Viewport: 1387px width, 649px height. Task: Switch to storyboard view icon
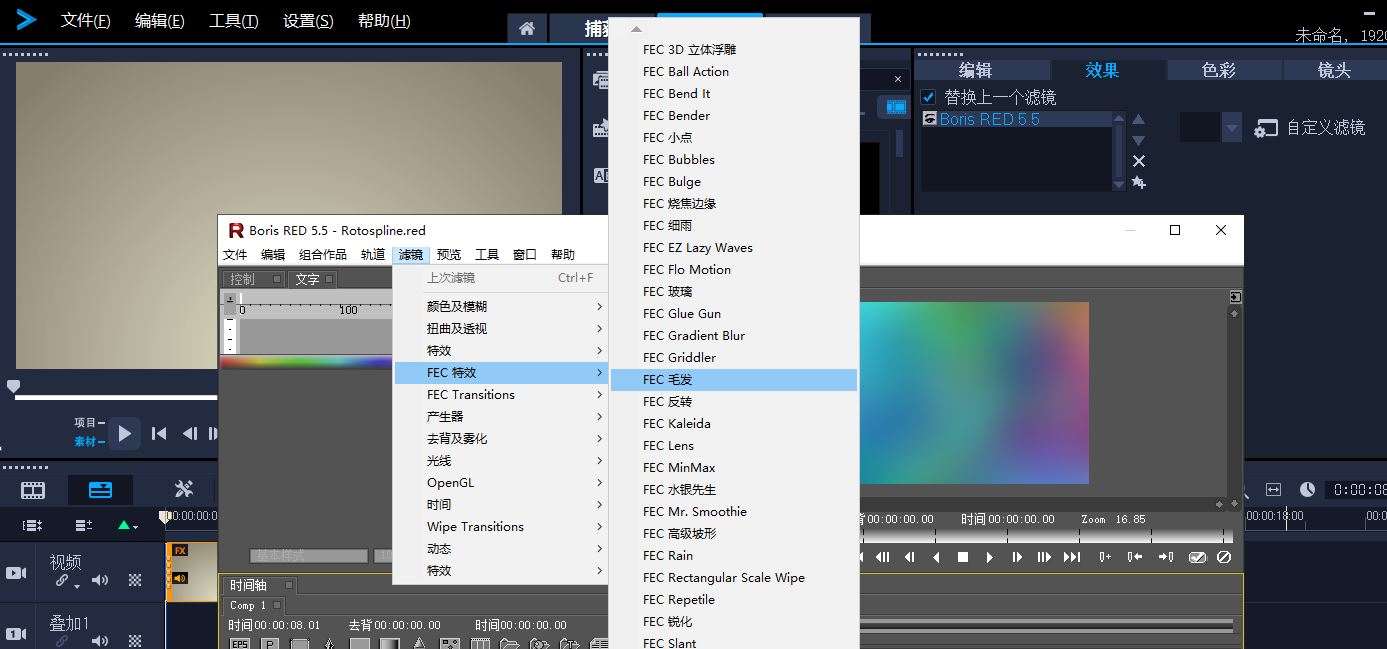point(33,490)
